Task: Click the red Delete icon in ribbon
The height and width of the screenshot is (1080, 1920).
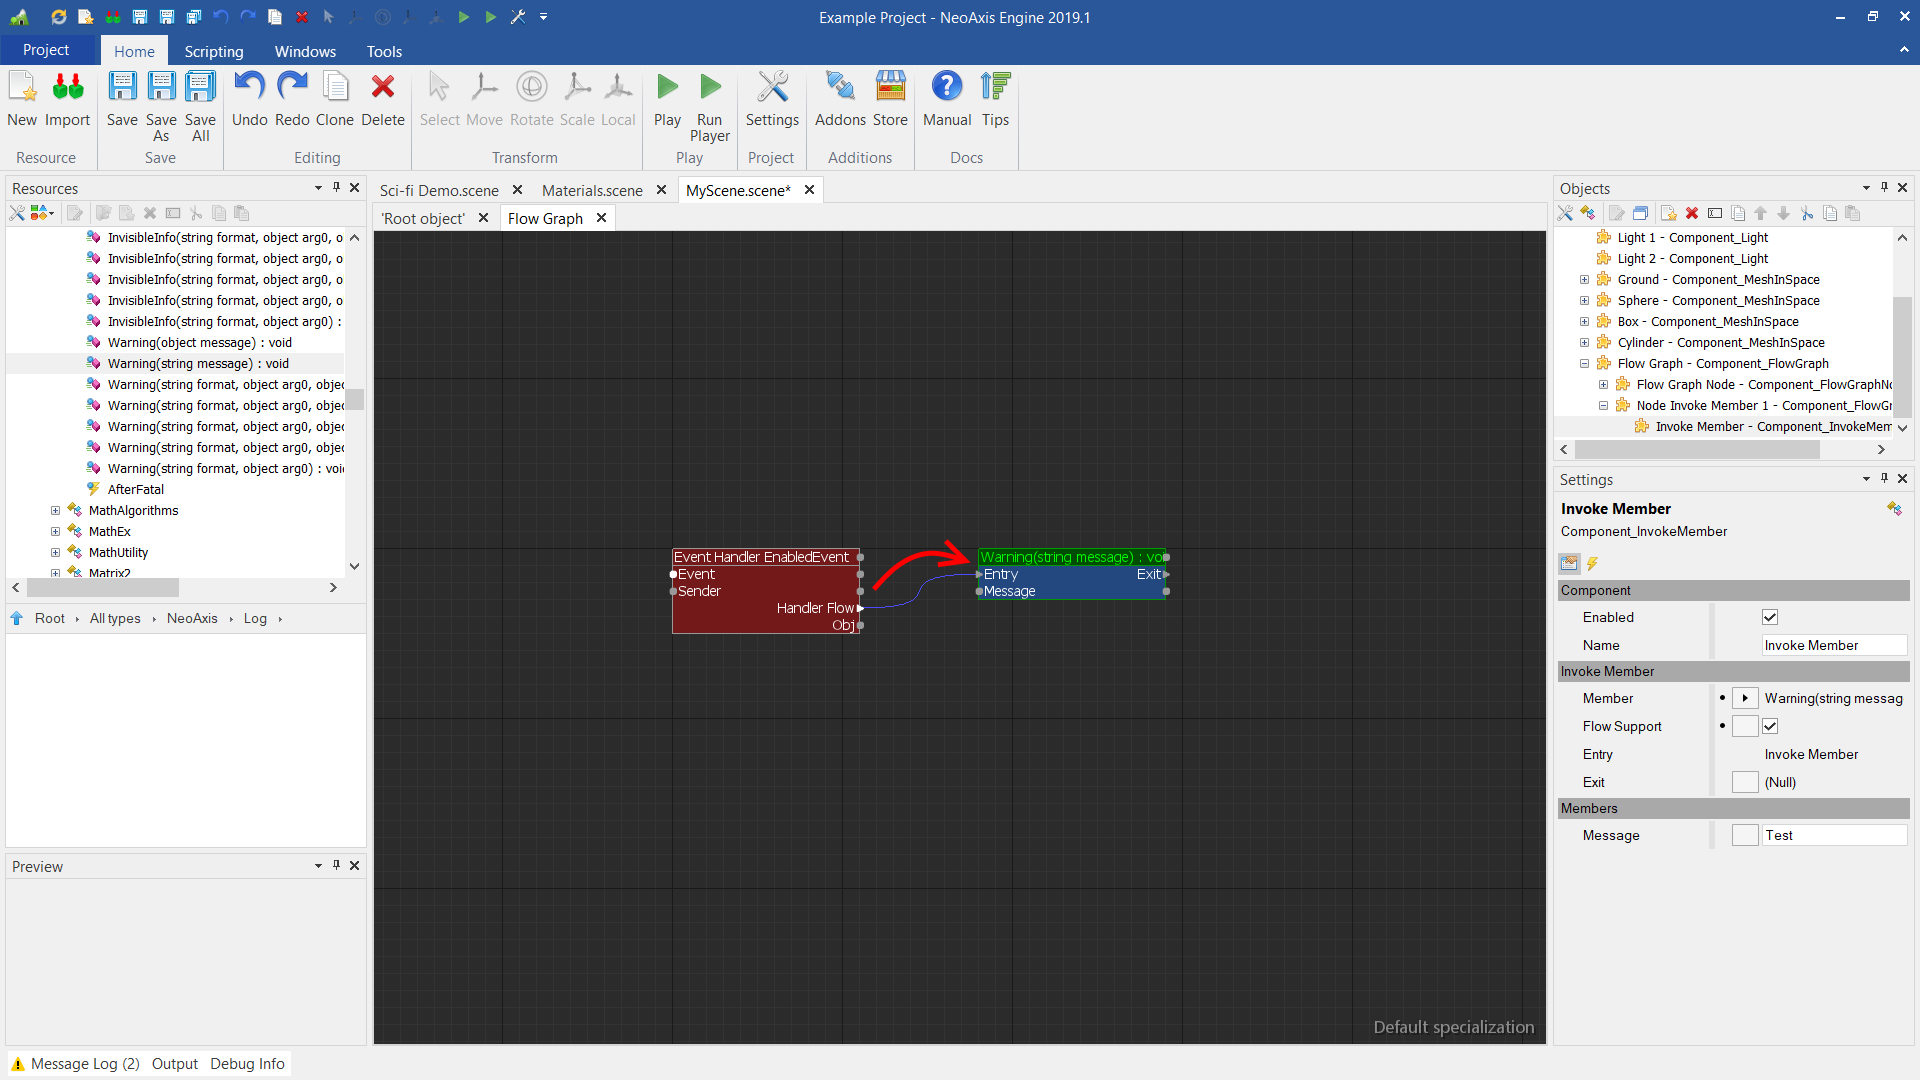Action: point(383,88)
